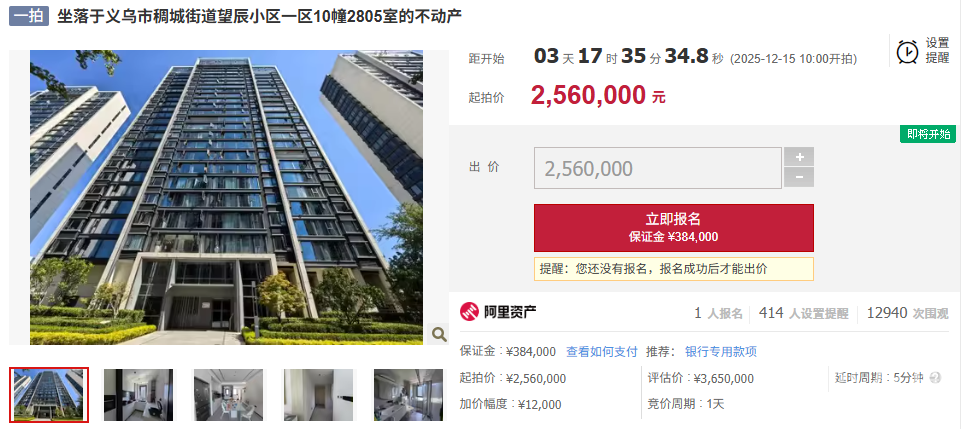Image resolution: width=961 pixels, height=429 pixels.
Task: Click the 延时周期 help question mark icon
Action: tap(935, 378)
